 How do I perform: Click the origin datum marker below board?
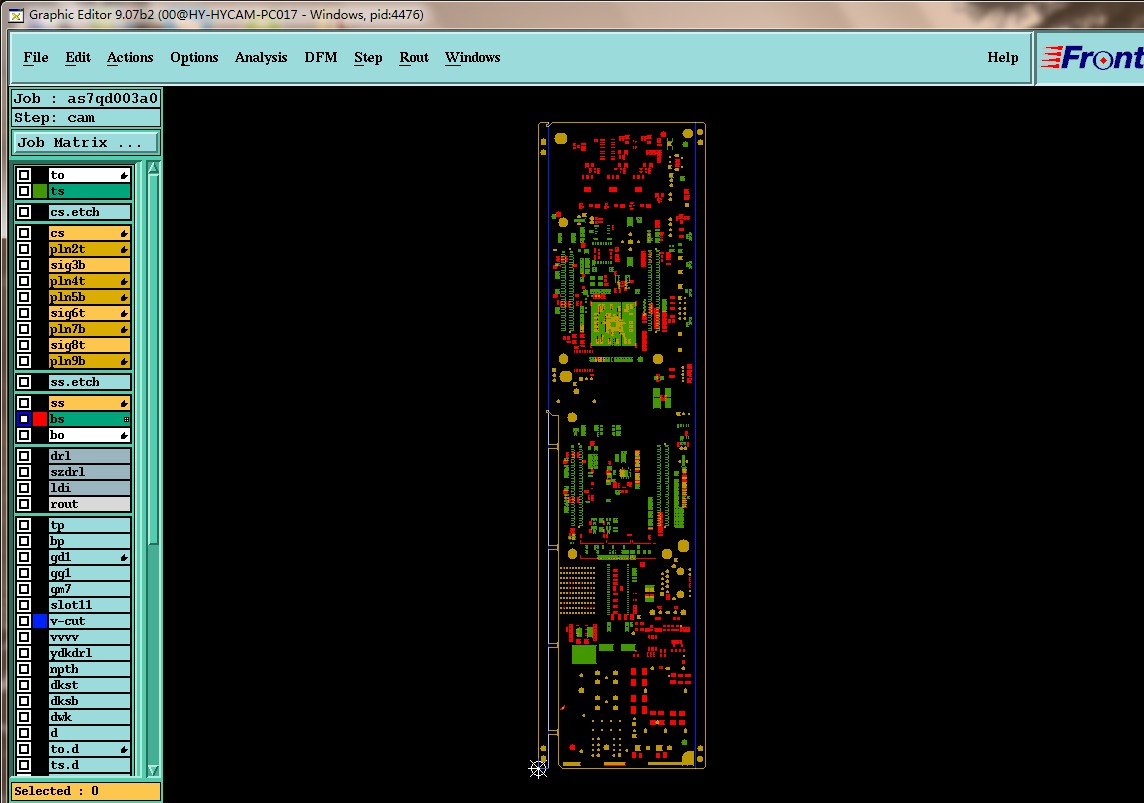point(538,769)
